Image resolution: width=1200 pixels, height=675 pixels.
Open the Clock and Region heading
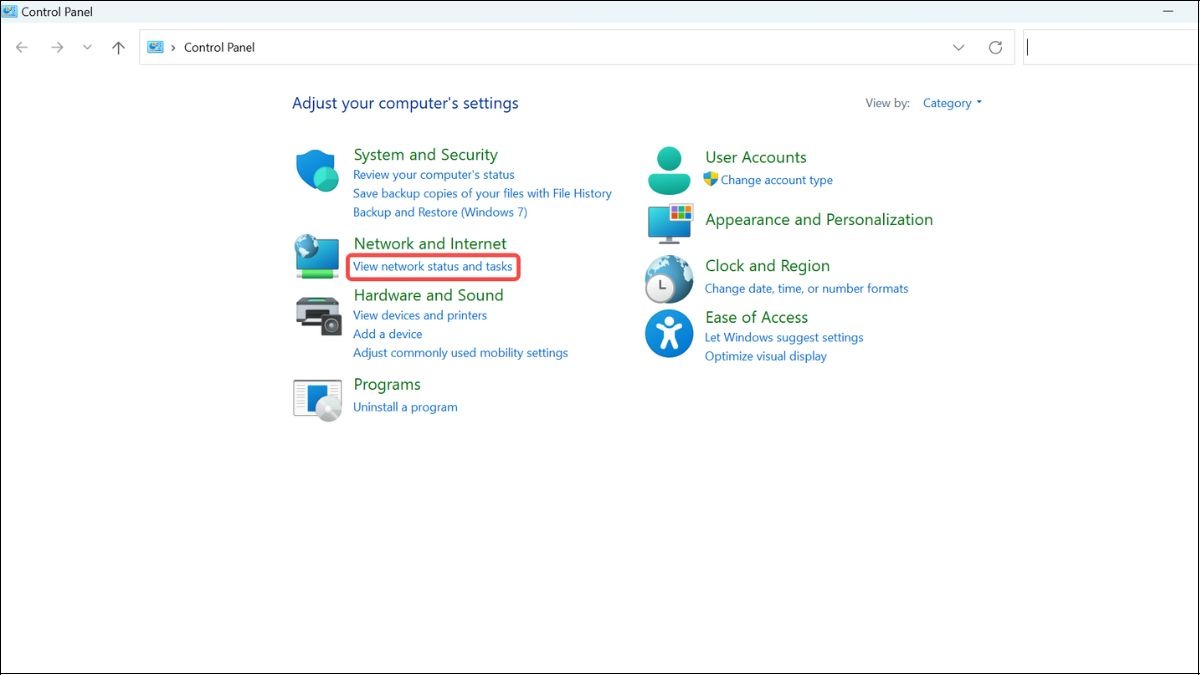tap(767, 266)
